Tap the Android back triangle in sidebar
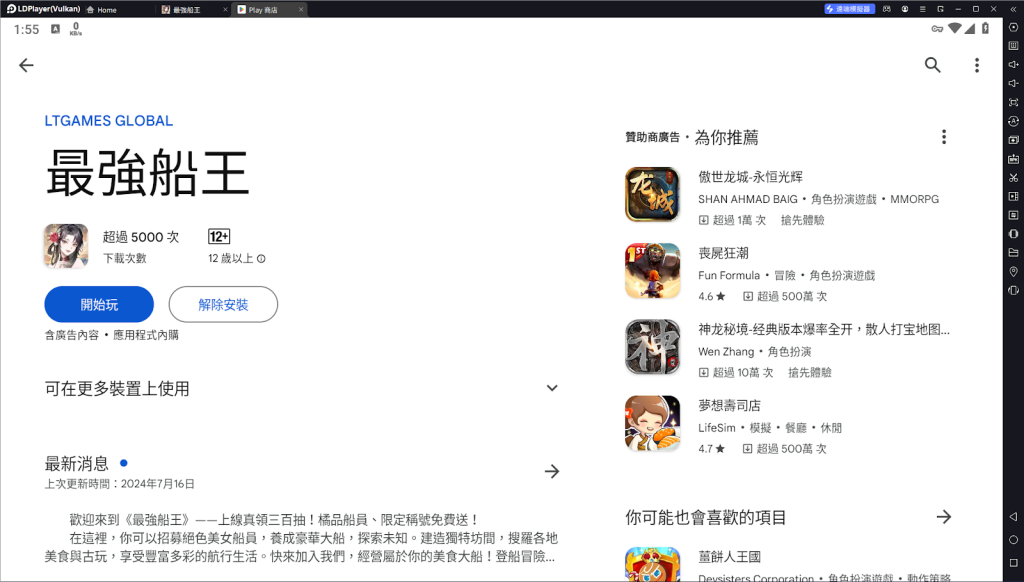 tap(1013, 516)
